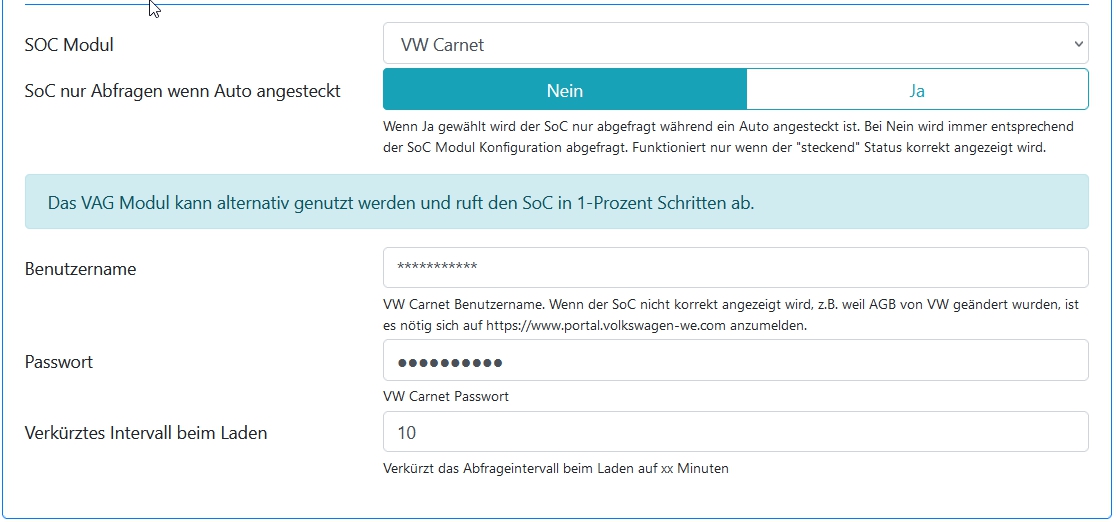Switch the plugged-in SoC option to Ja

[x=917, y=90]
